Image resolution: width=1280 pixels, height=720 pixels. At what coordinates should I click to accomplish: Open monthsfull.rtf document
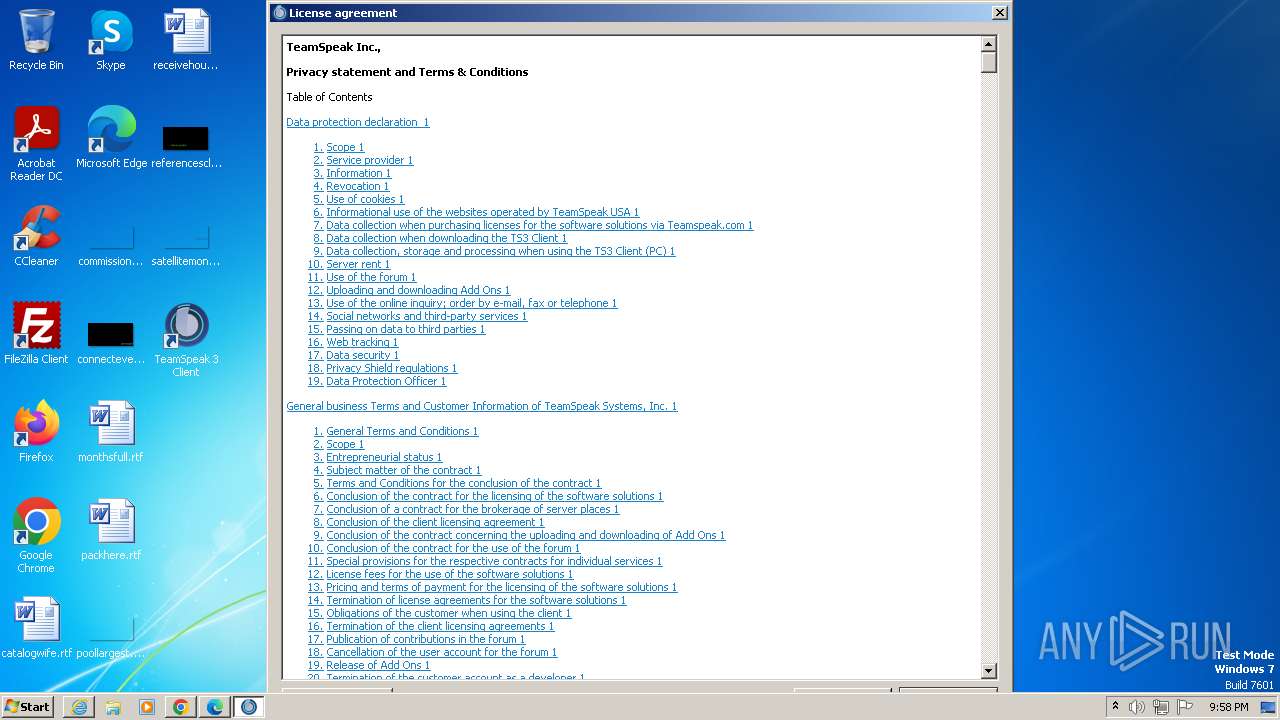click(x=111, y=432)
